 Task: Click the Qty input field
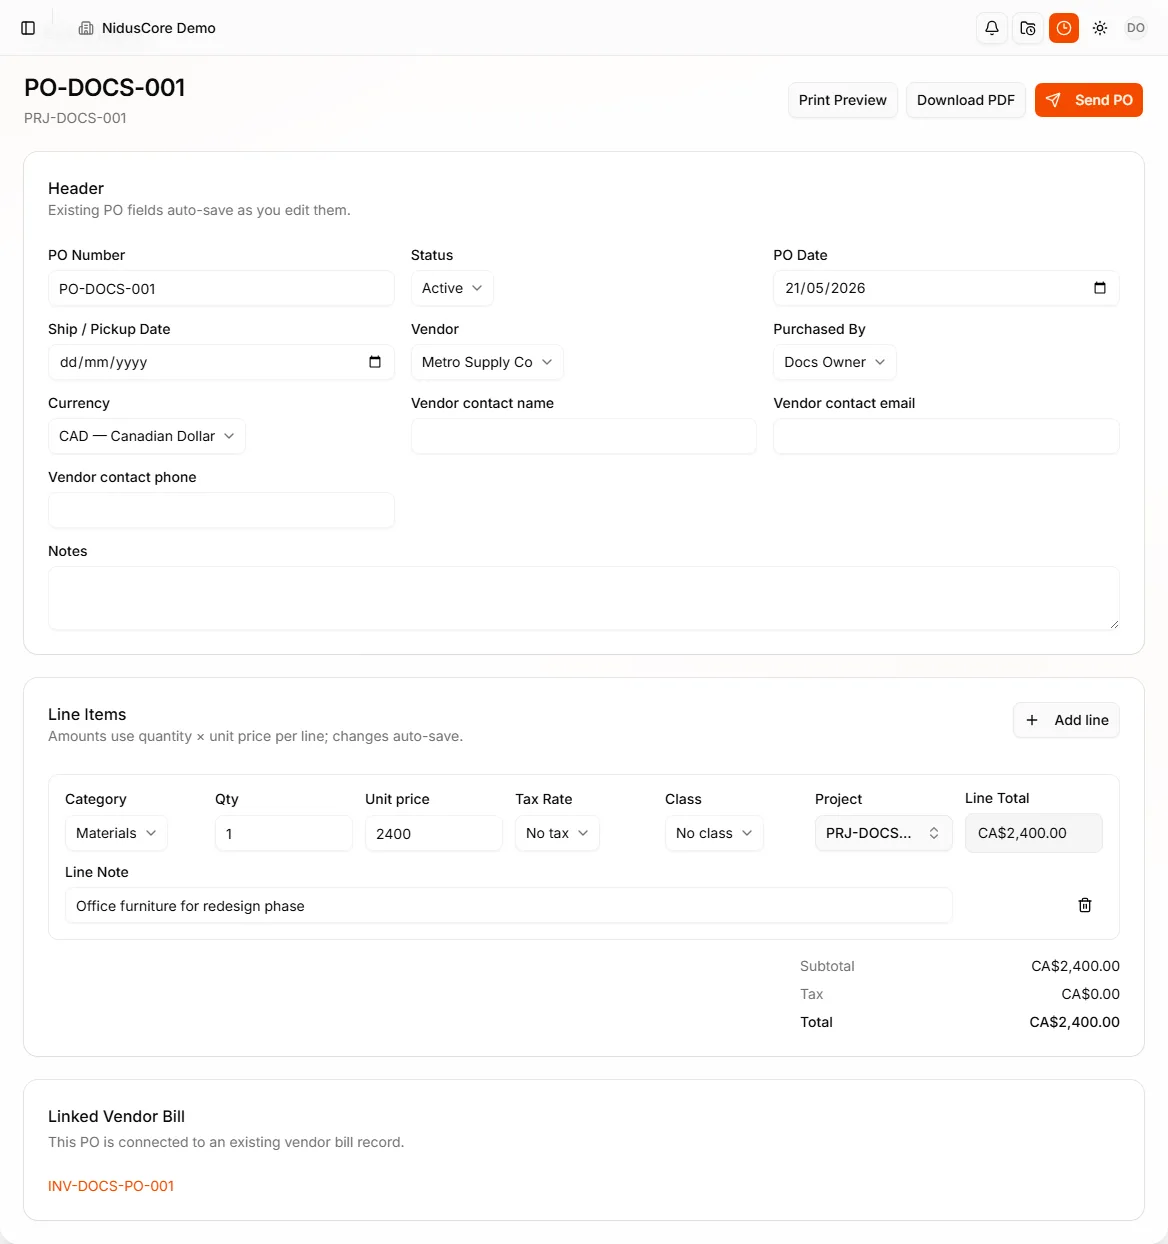[284, 833]
